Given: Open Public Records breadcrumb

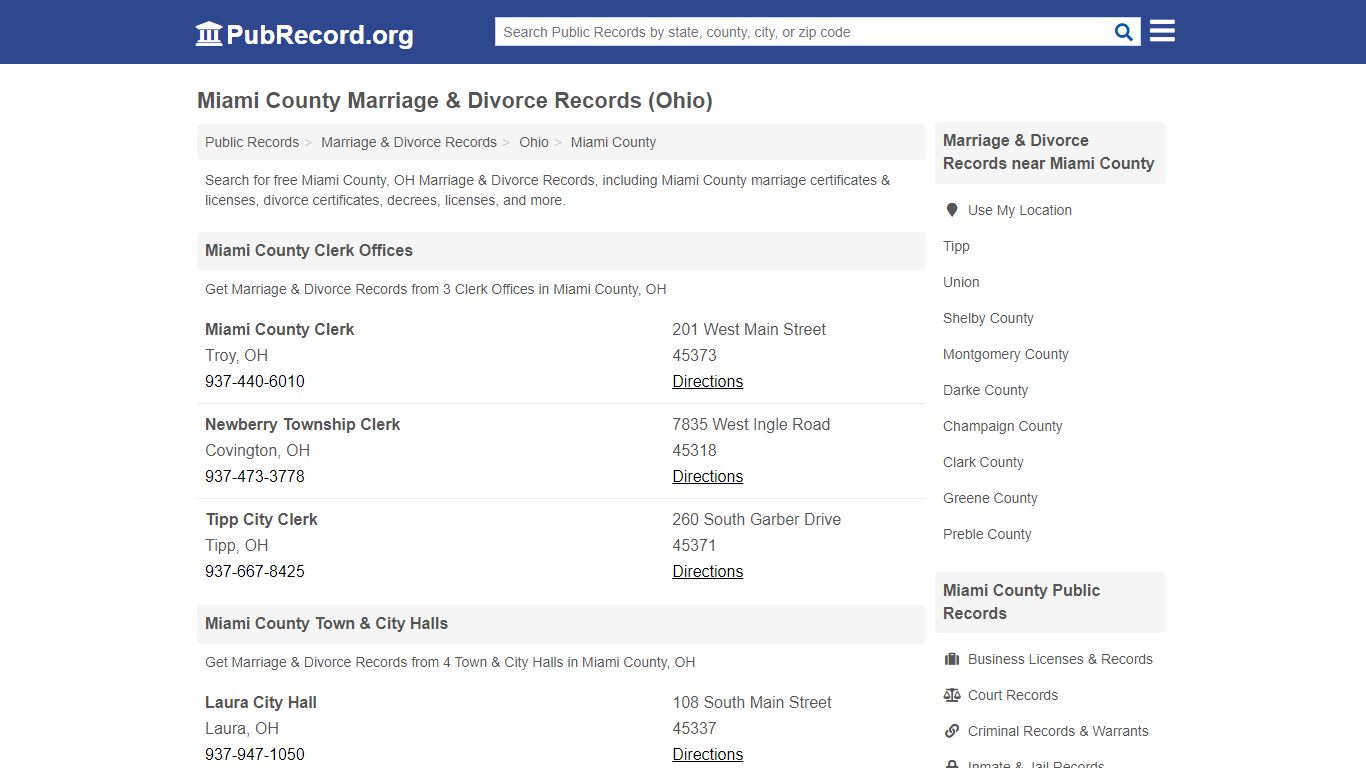Looking at the screenshot, I should click(x=252, y=142).
